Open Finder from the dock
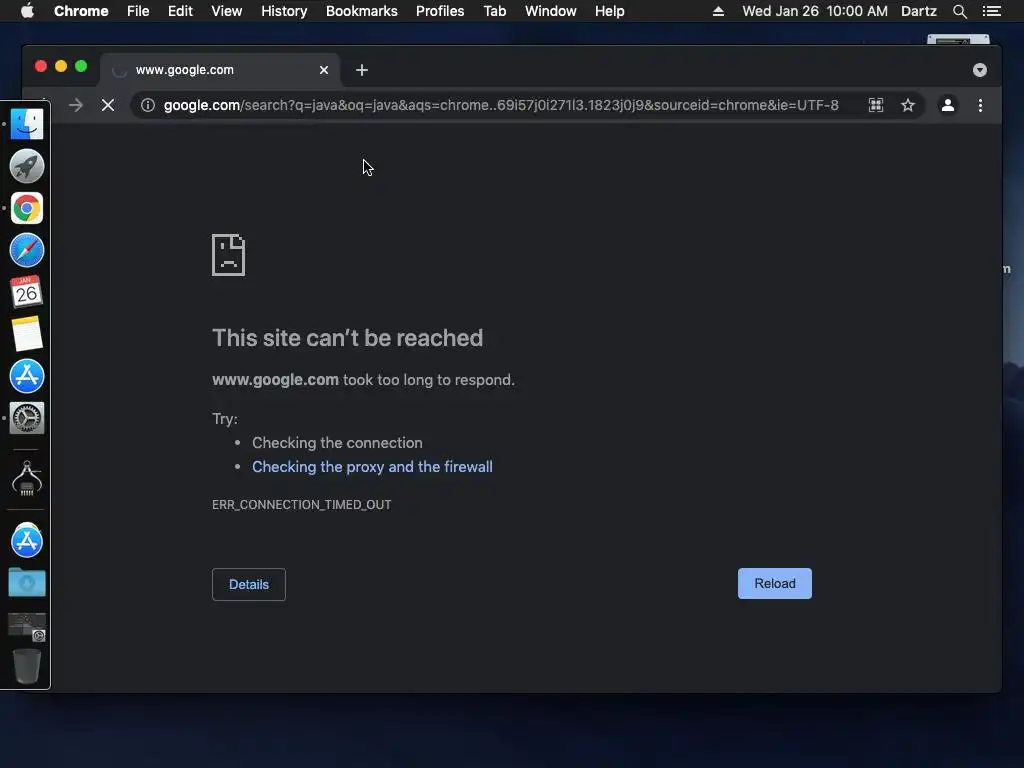 pos(27,124)
